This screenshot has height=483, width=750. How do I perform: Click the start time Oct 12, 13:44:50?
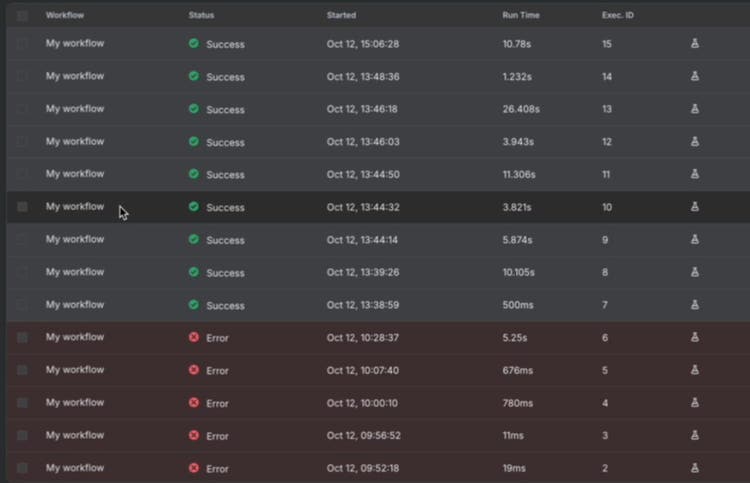363,175
